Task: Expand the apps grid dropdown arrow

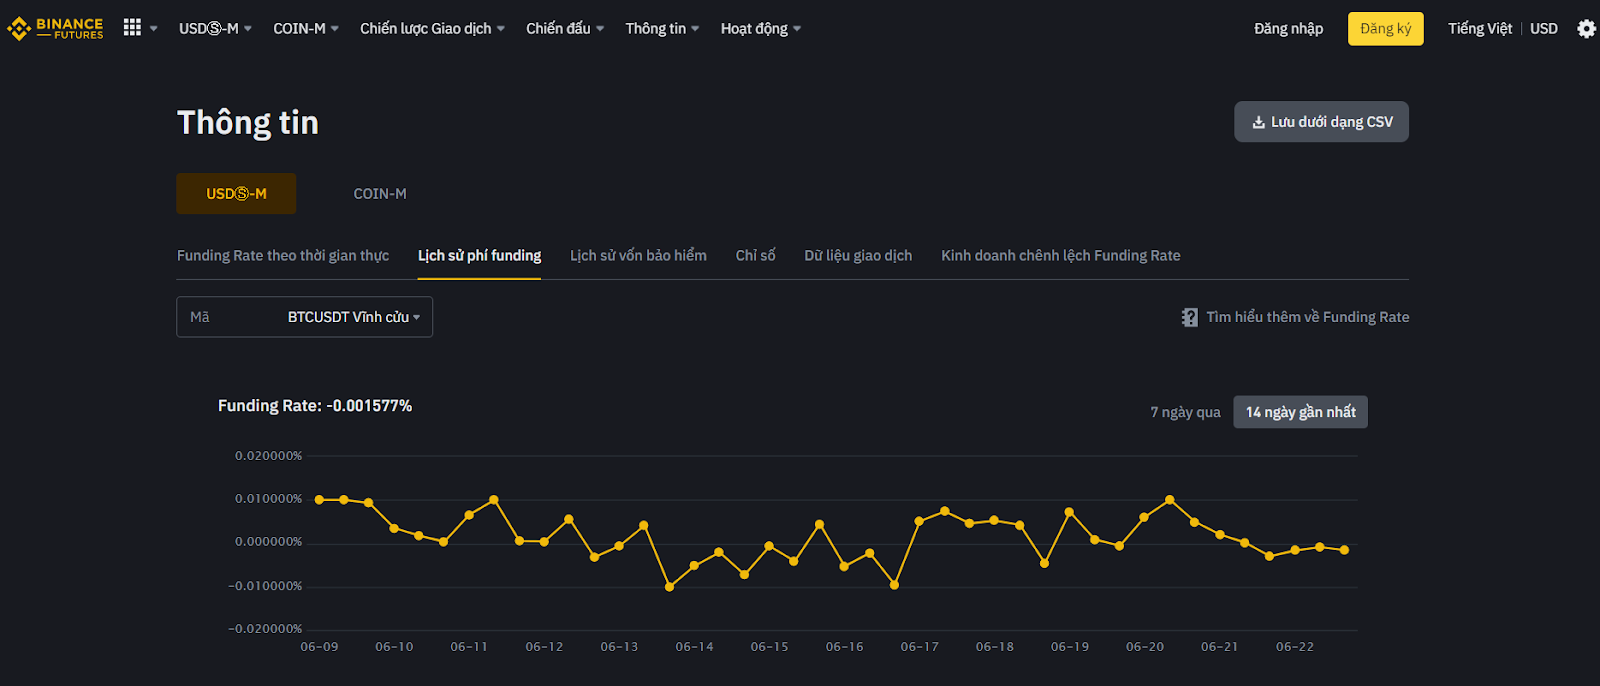Action: [x=154, y=28]
